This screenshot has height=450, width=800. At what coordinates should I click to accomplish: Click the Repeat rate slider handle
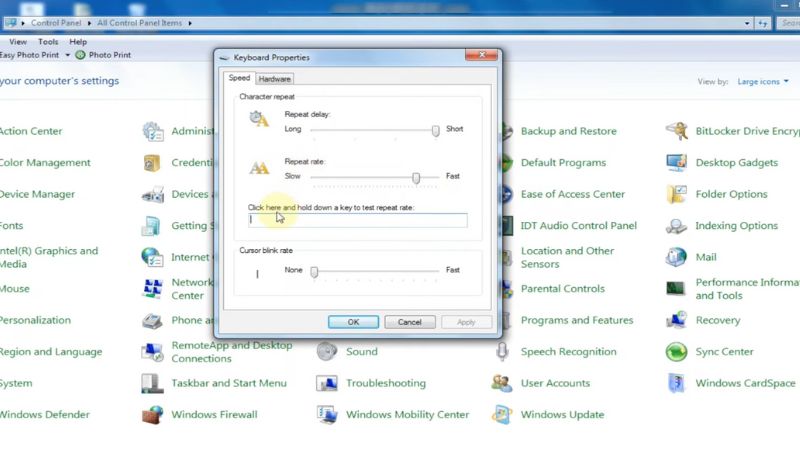pyautogui.click(x=416, y=177)
